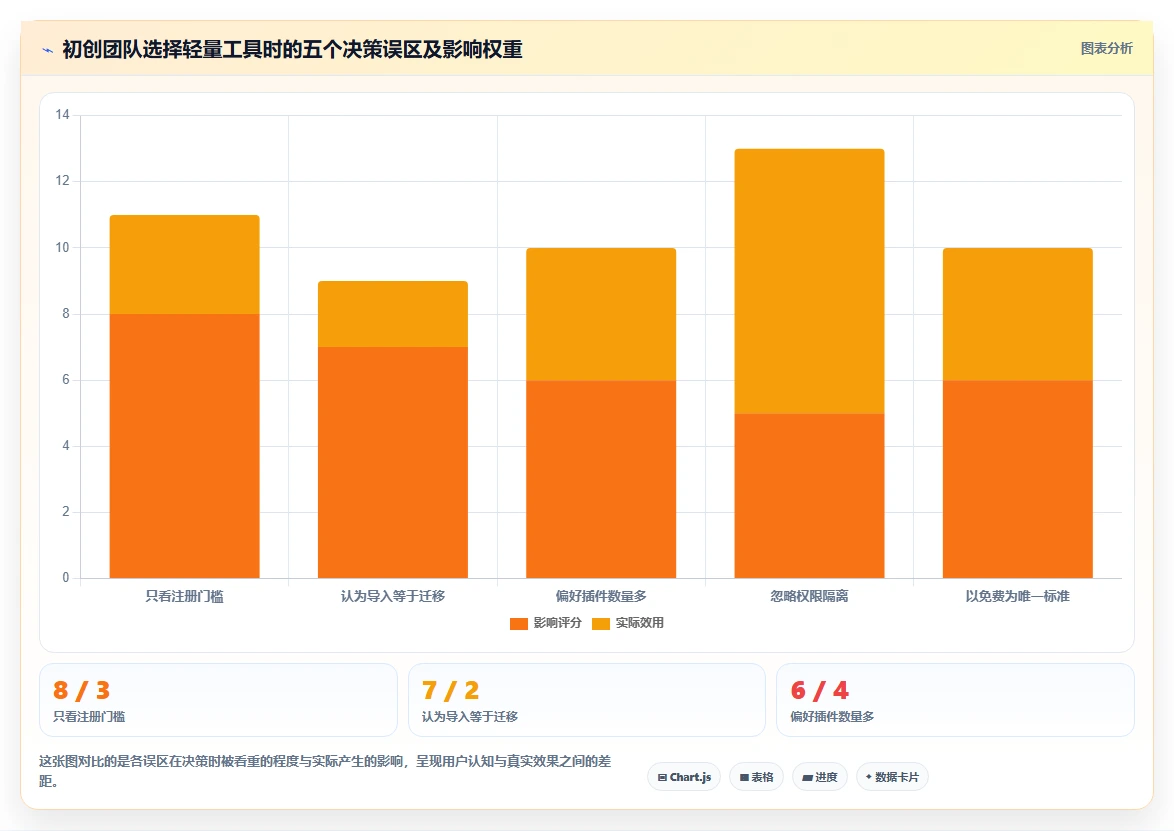1174x831 pixels.
Task: Click the 实际效用 segment of 偏好插件数量多 bar
Action: [601, 314]
